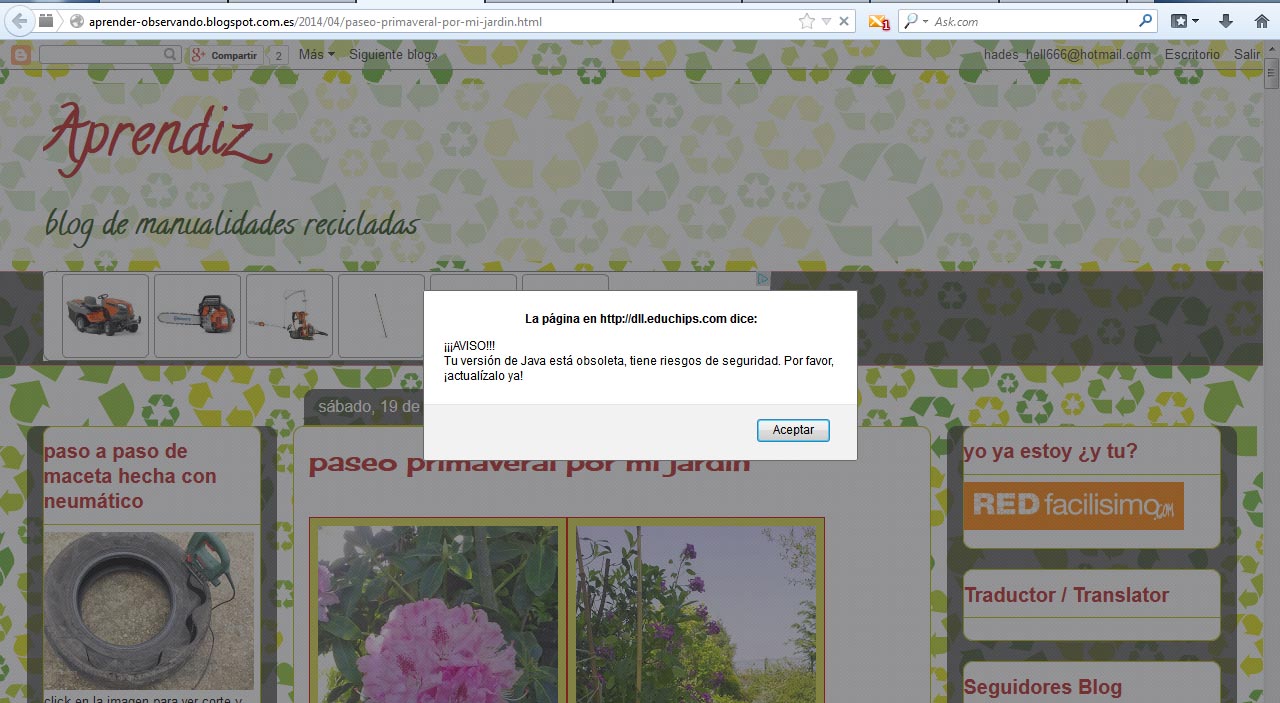1280x703 pixels.
Task: Open the search engine selector dropdown
Action: [916, 21]
